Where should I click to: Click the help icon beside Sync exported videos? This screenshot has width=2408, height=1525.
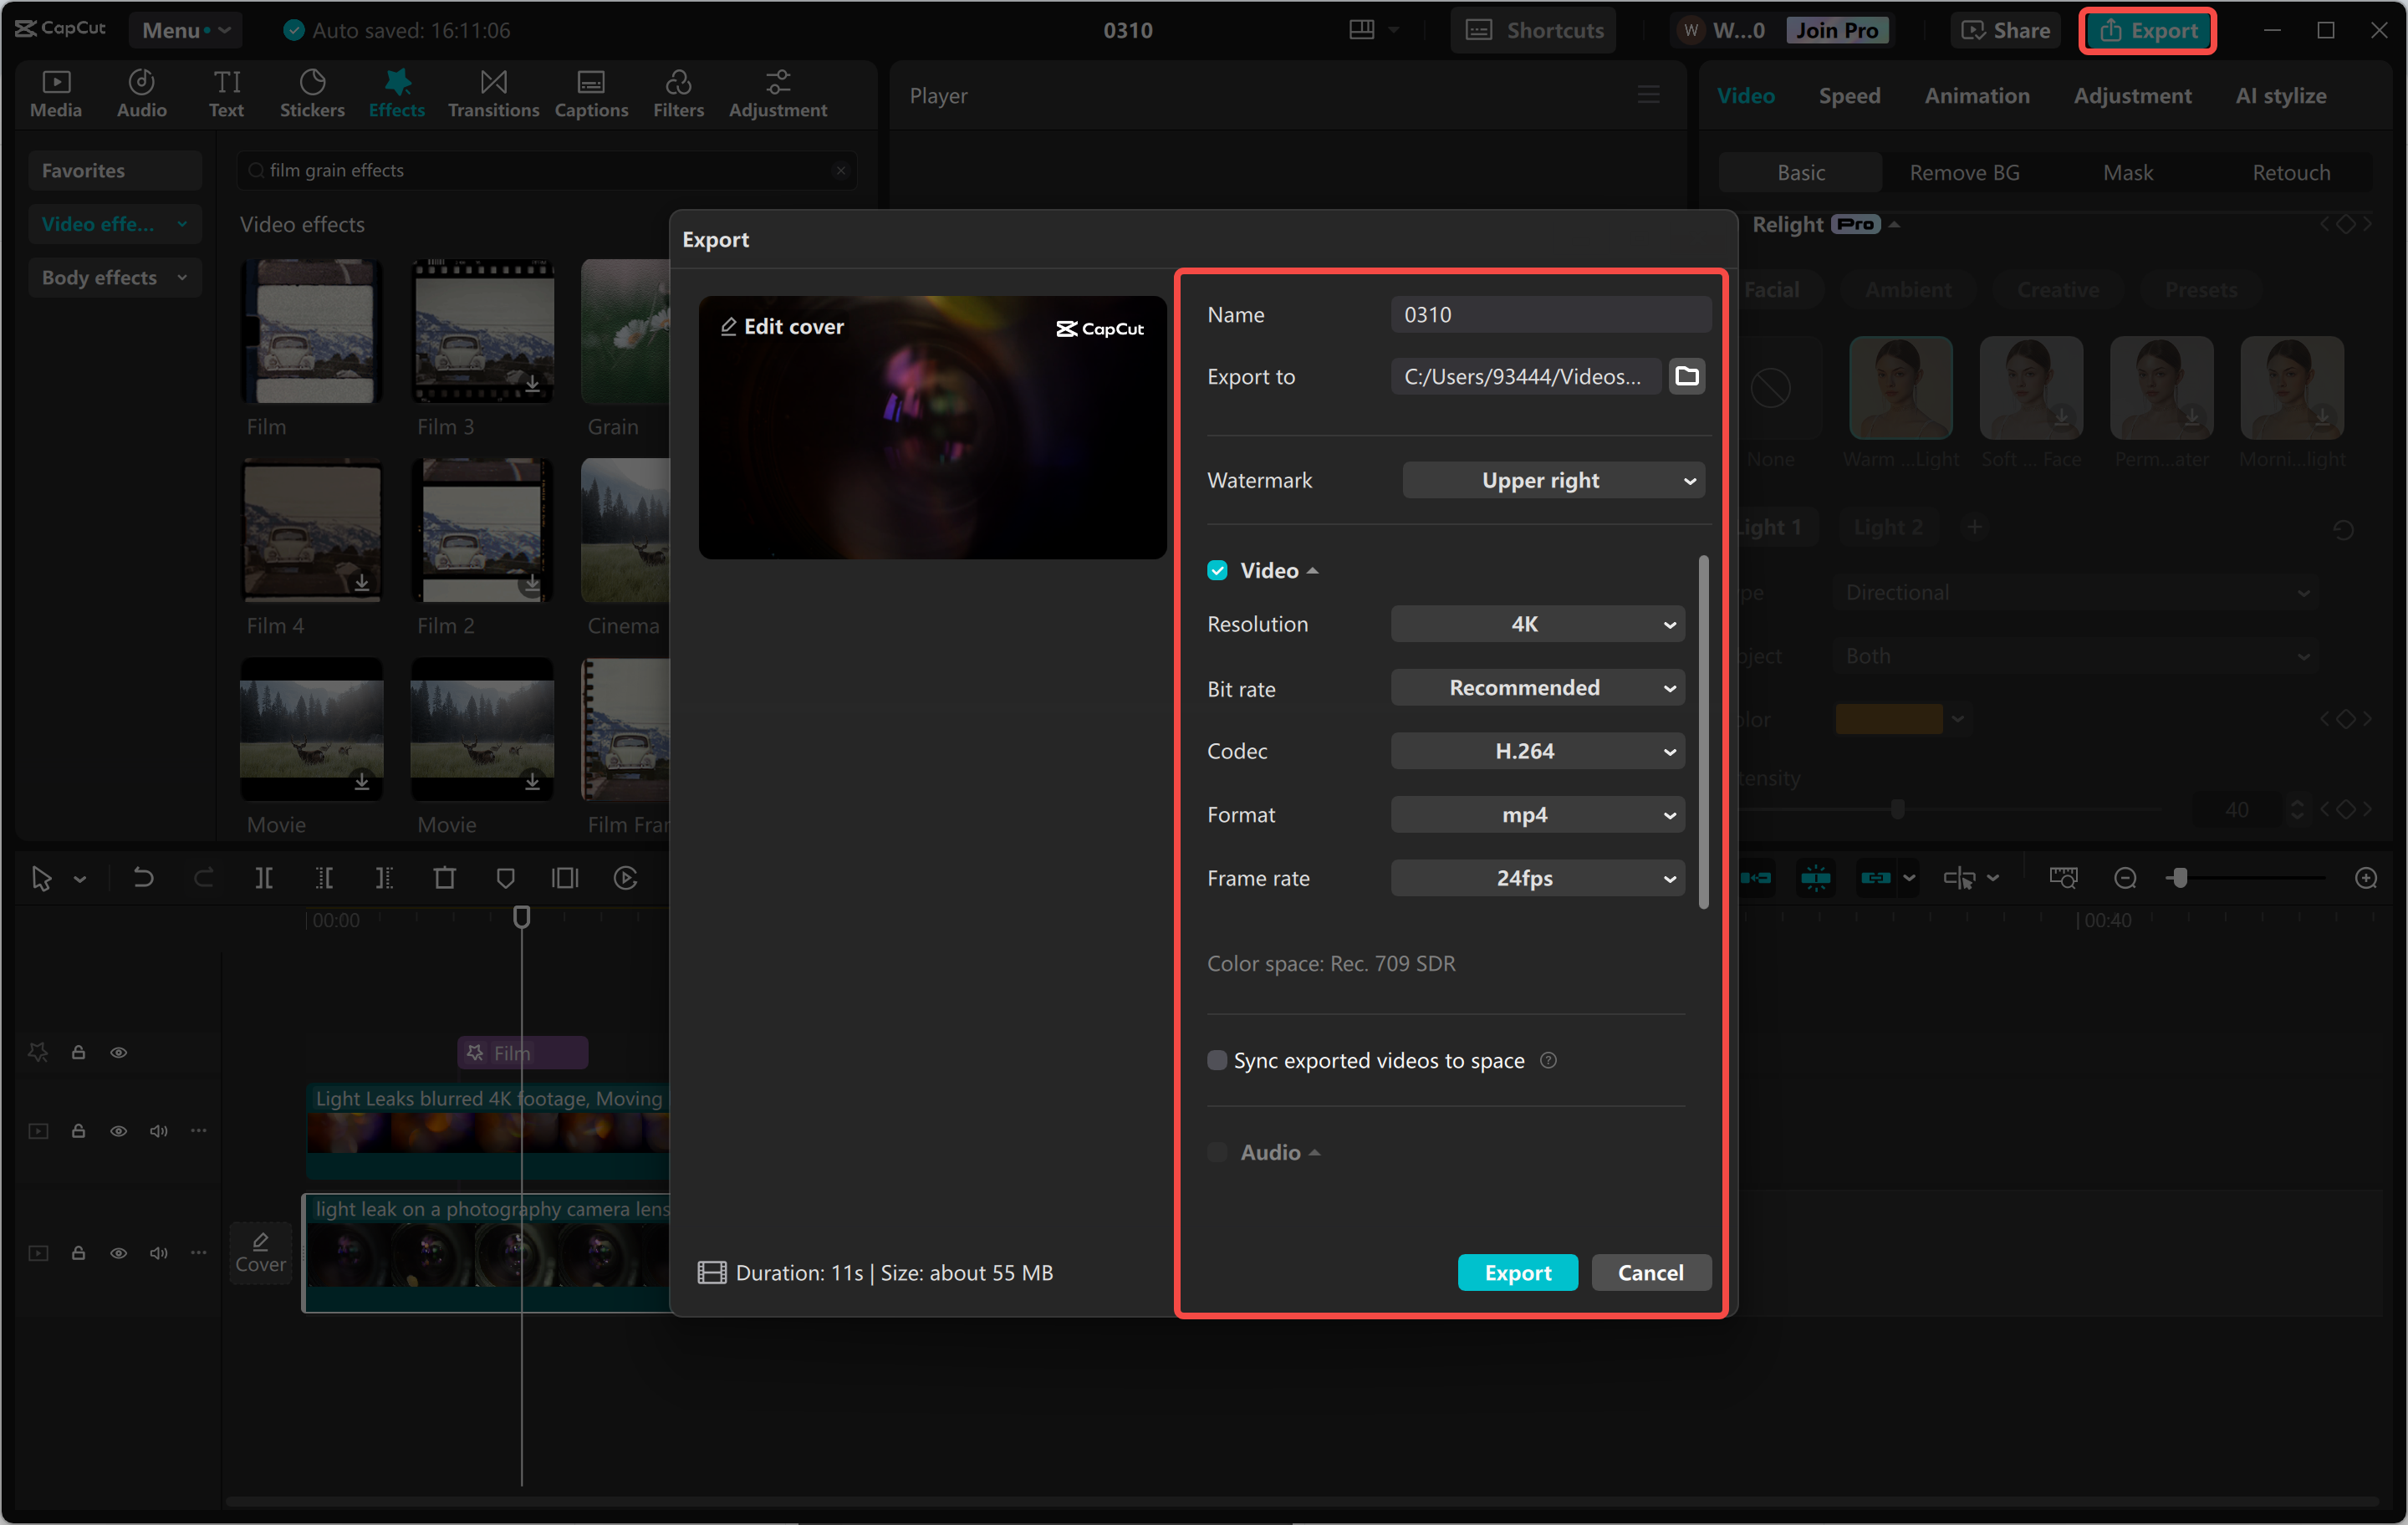pyautogui.click(x=1548, y=1060)
